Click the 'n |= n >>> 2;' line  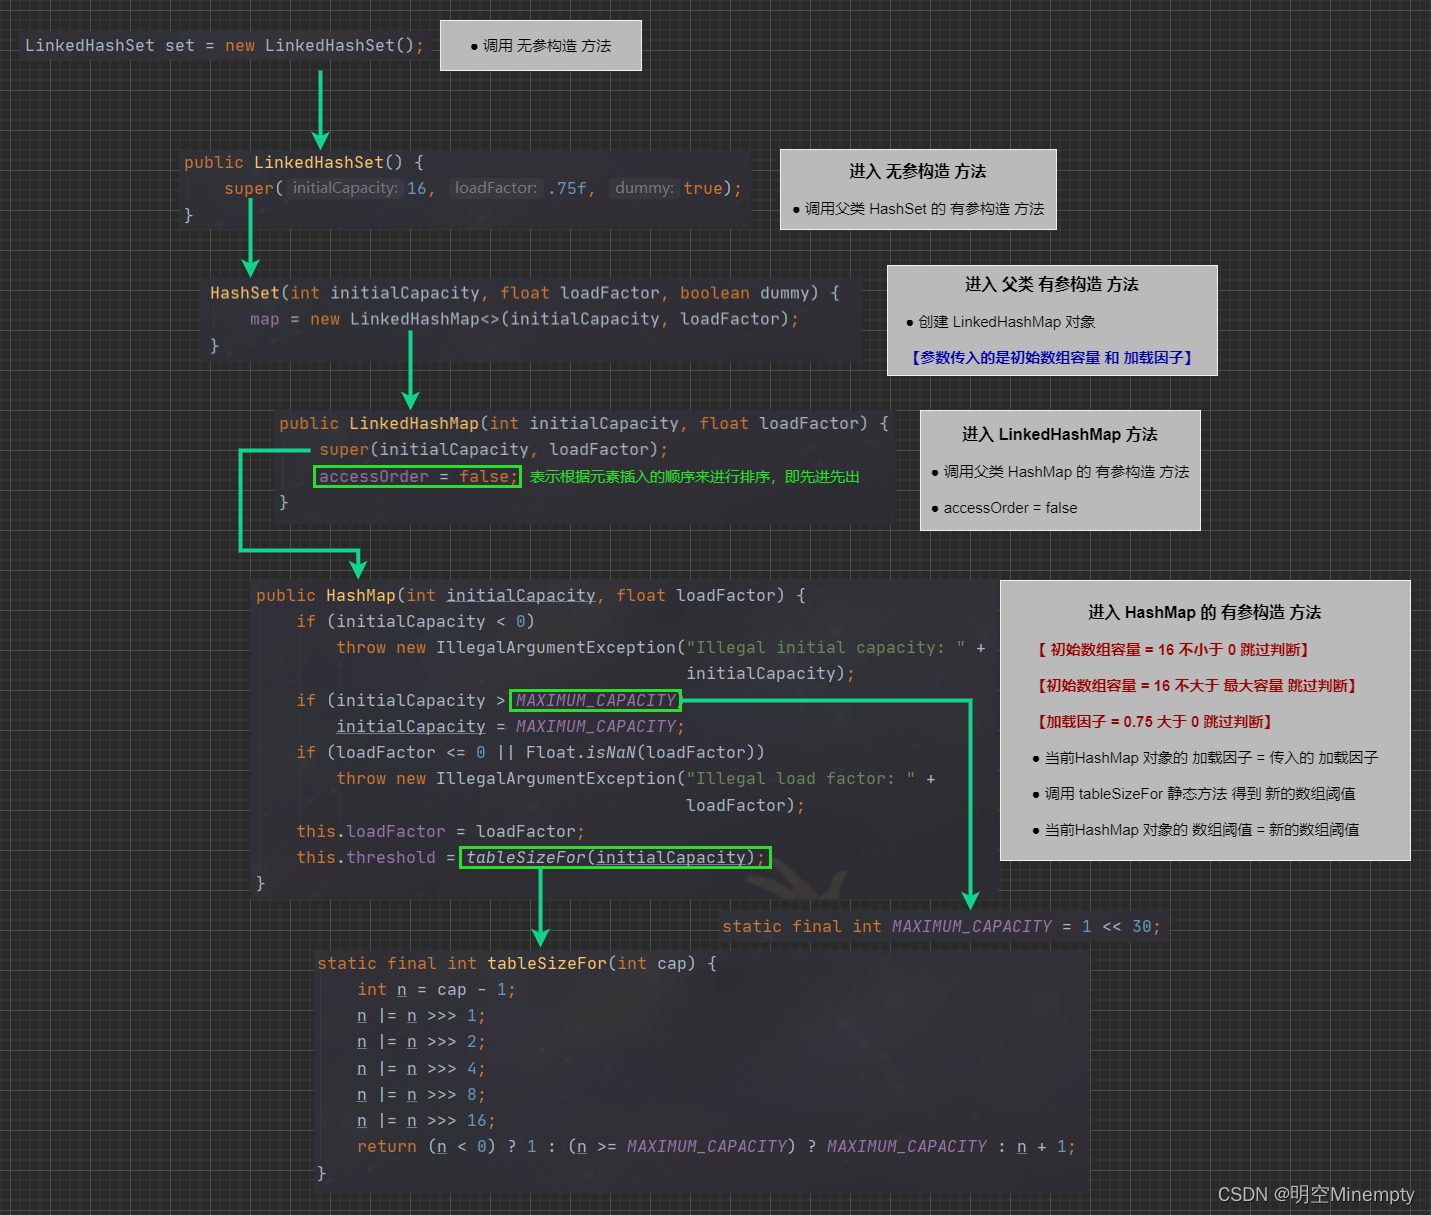[421, 1041]
